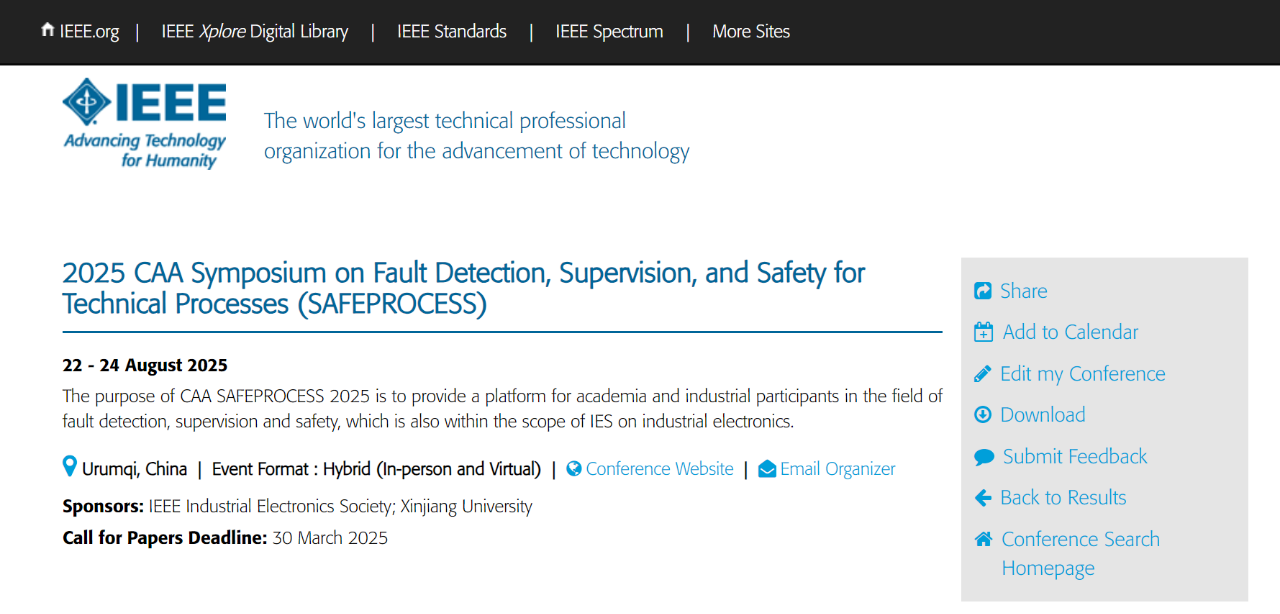1280x614 pixels.
Task: Click the Submit Feedback speech bubble icon
Action: [x=984, y=457]
